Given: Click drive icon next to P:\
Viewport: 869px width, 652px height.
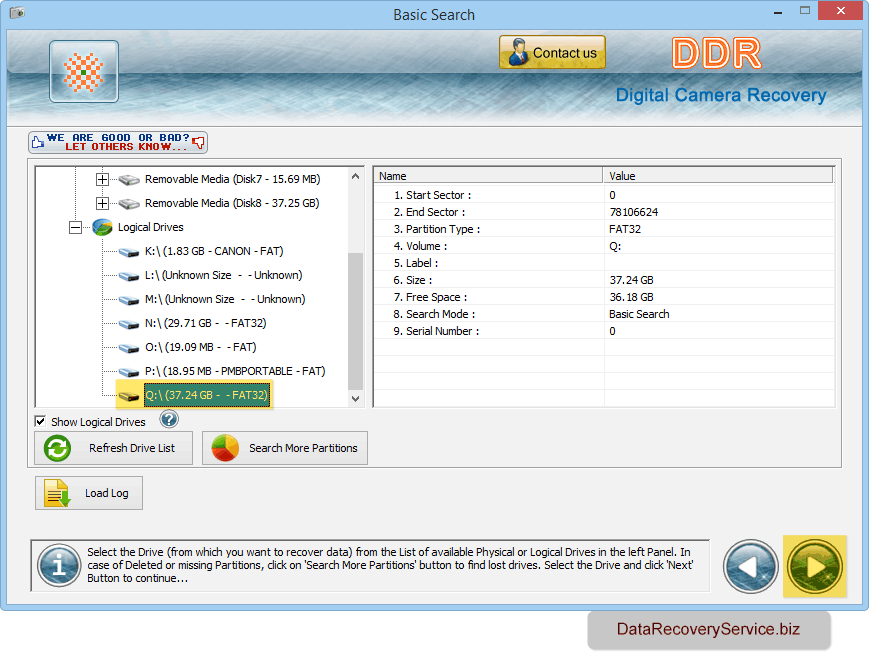Looking at the screenshot, I should tap(129, 372).
